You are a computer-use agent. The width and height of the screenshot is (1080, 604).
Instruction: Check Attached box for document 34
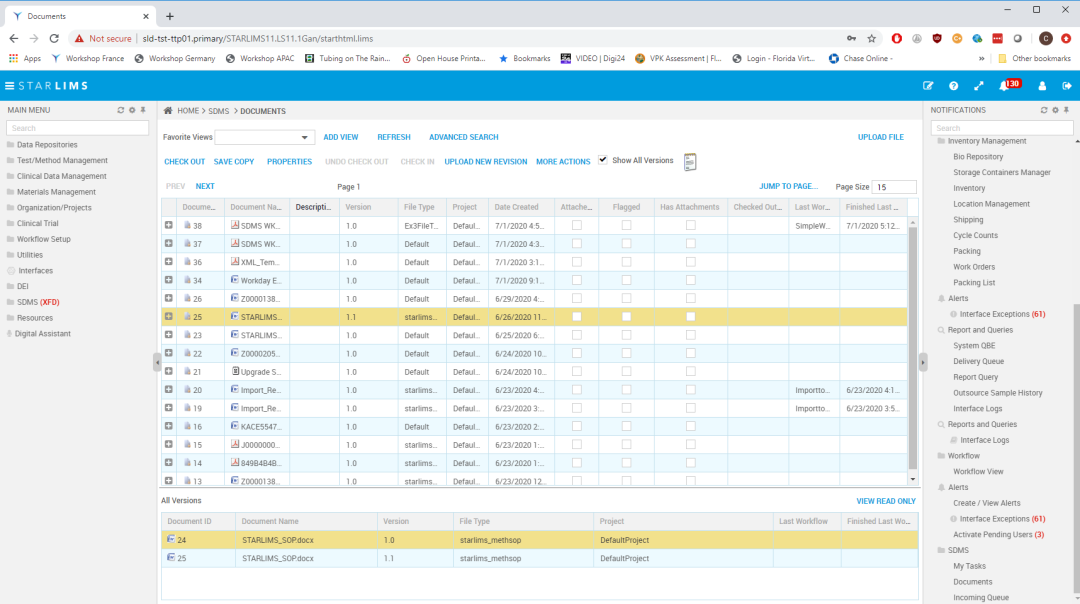click(577, 280)
